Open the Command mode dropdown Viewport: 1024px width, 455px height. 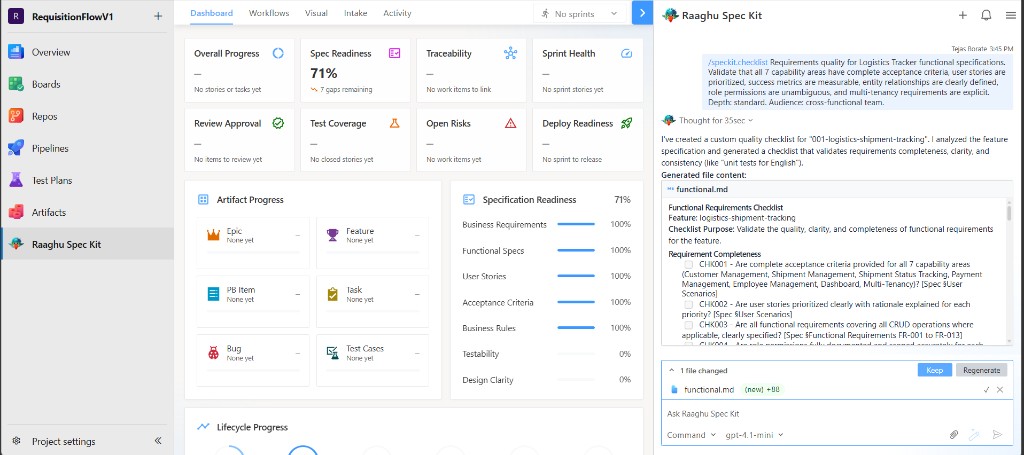click(x=691, y=435)
